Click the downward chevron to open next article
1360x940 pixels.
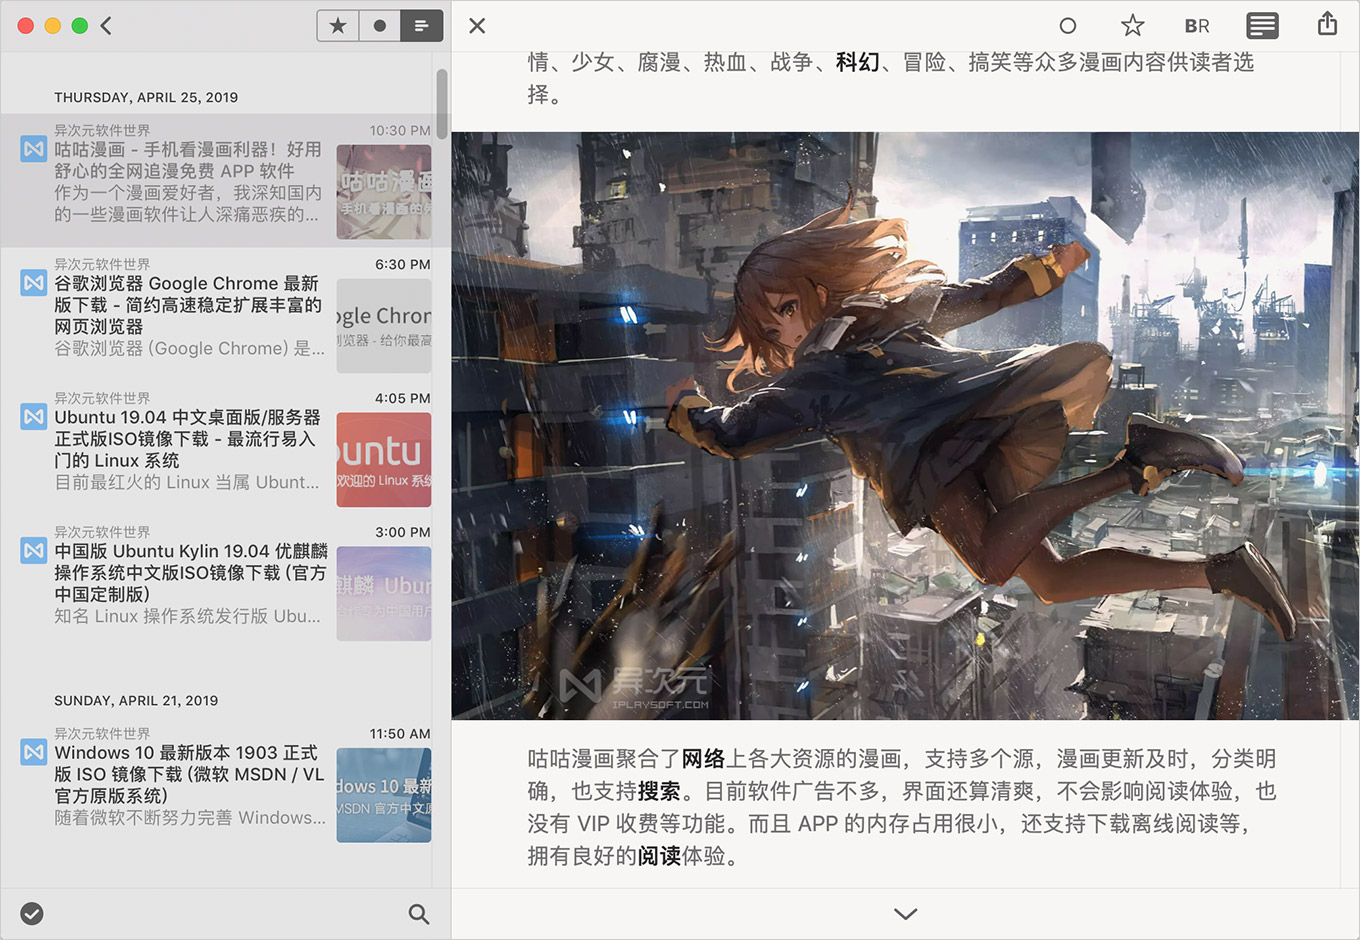click(x=905, y=913)
